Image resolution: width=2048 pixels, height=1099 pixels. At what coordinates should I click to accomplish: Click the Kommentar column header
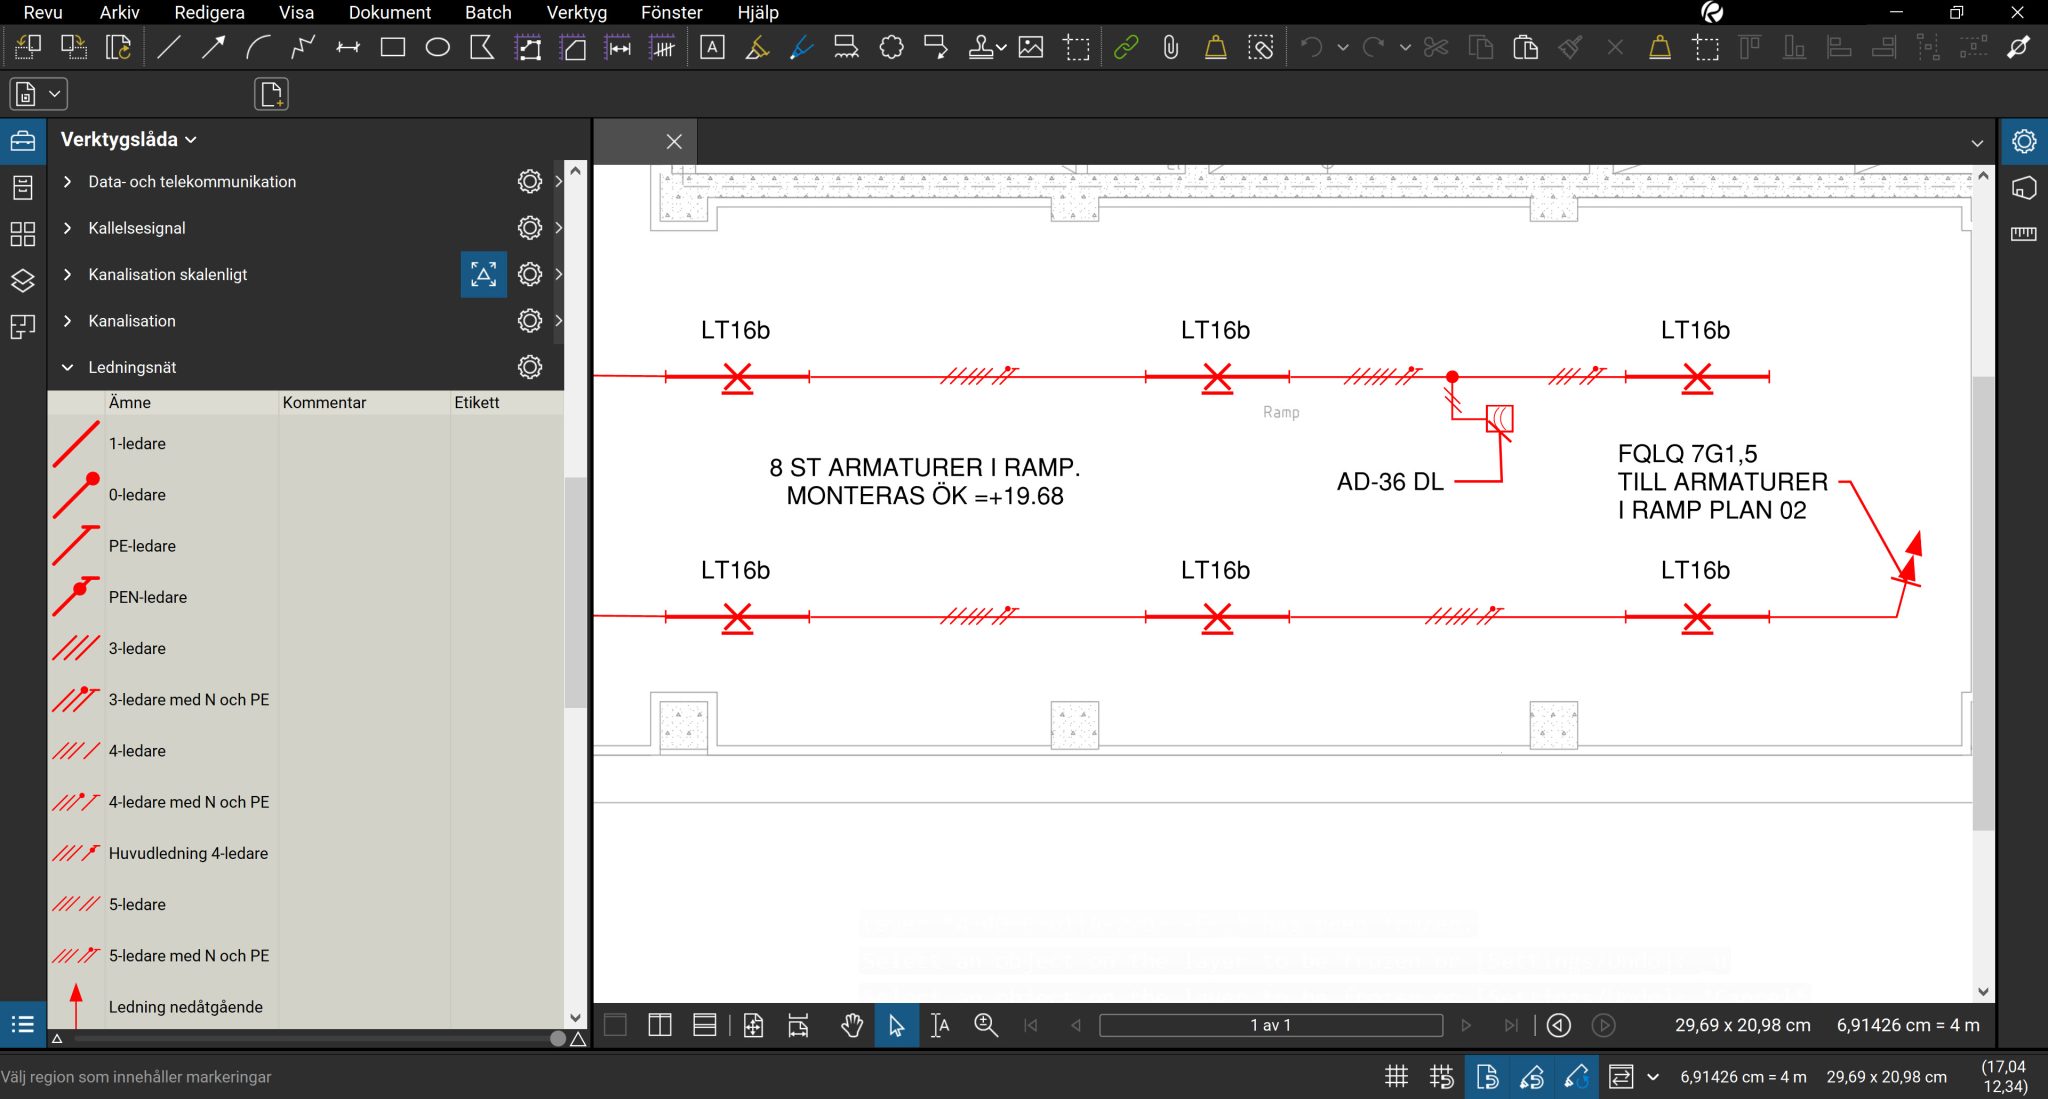click(x=324, y=402)
